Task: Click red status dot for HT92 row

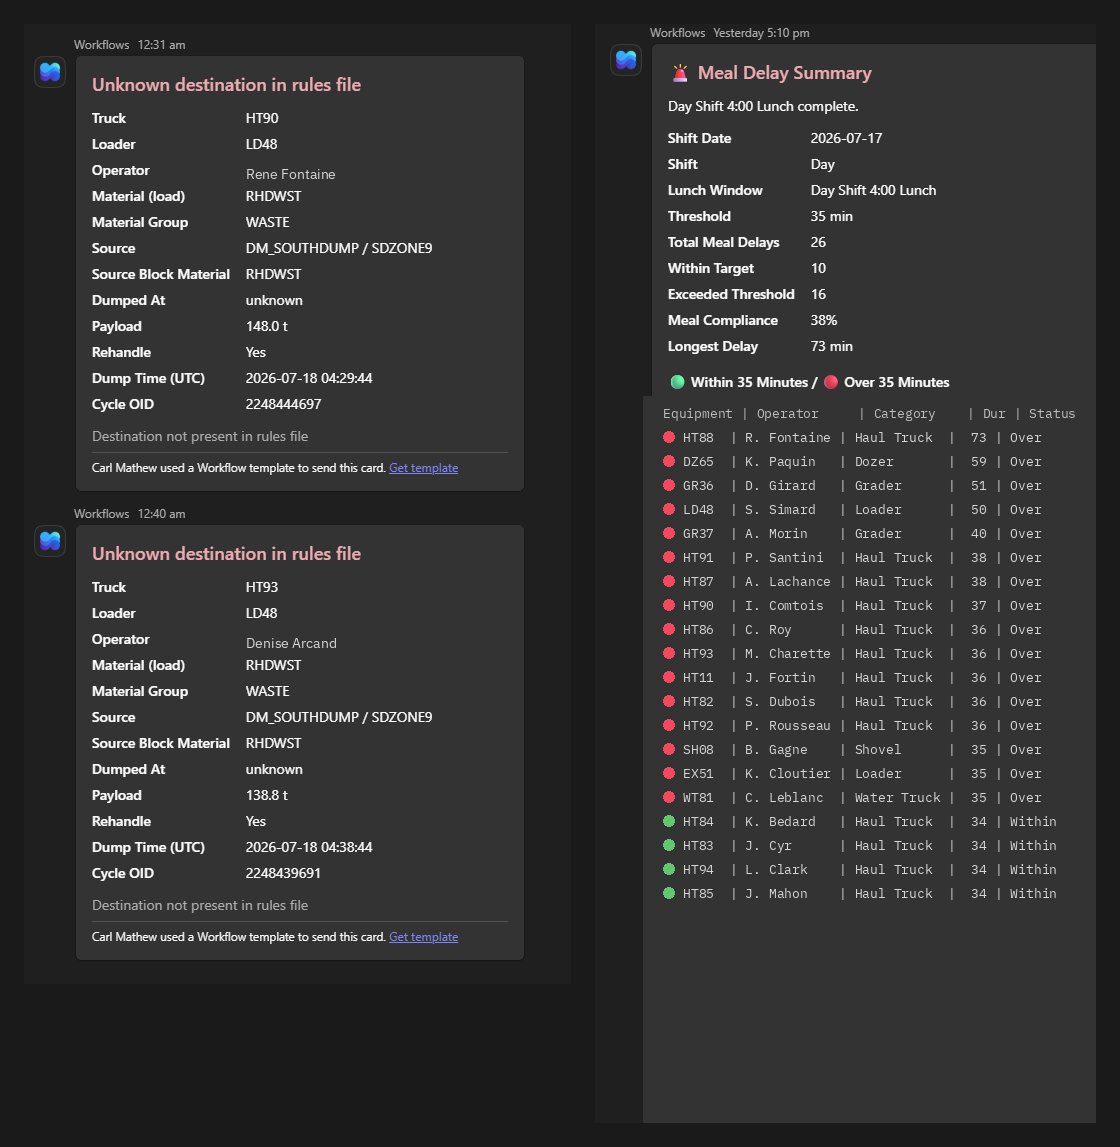Action: pyautogui.click(x=669, y=725)
